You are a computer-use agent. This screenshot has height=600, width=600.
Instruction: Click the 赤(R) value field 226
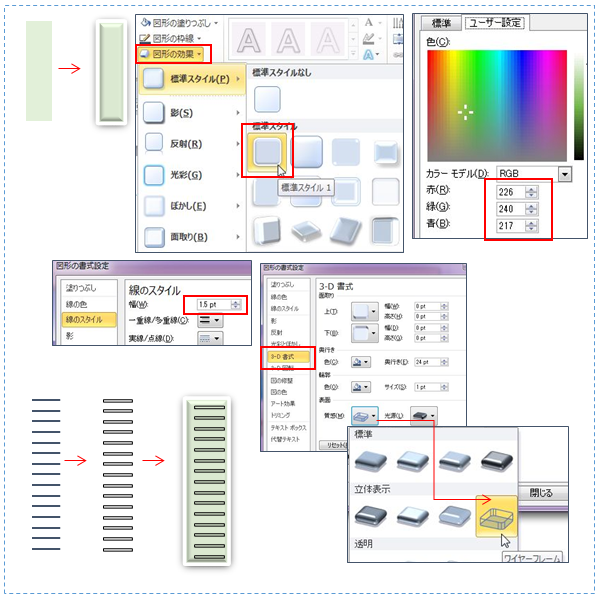511,192
